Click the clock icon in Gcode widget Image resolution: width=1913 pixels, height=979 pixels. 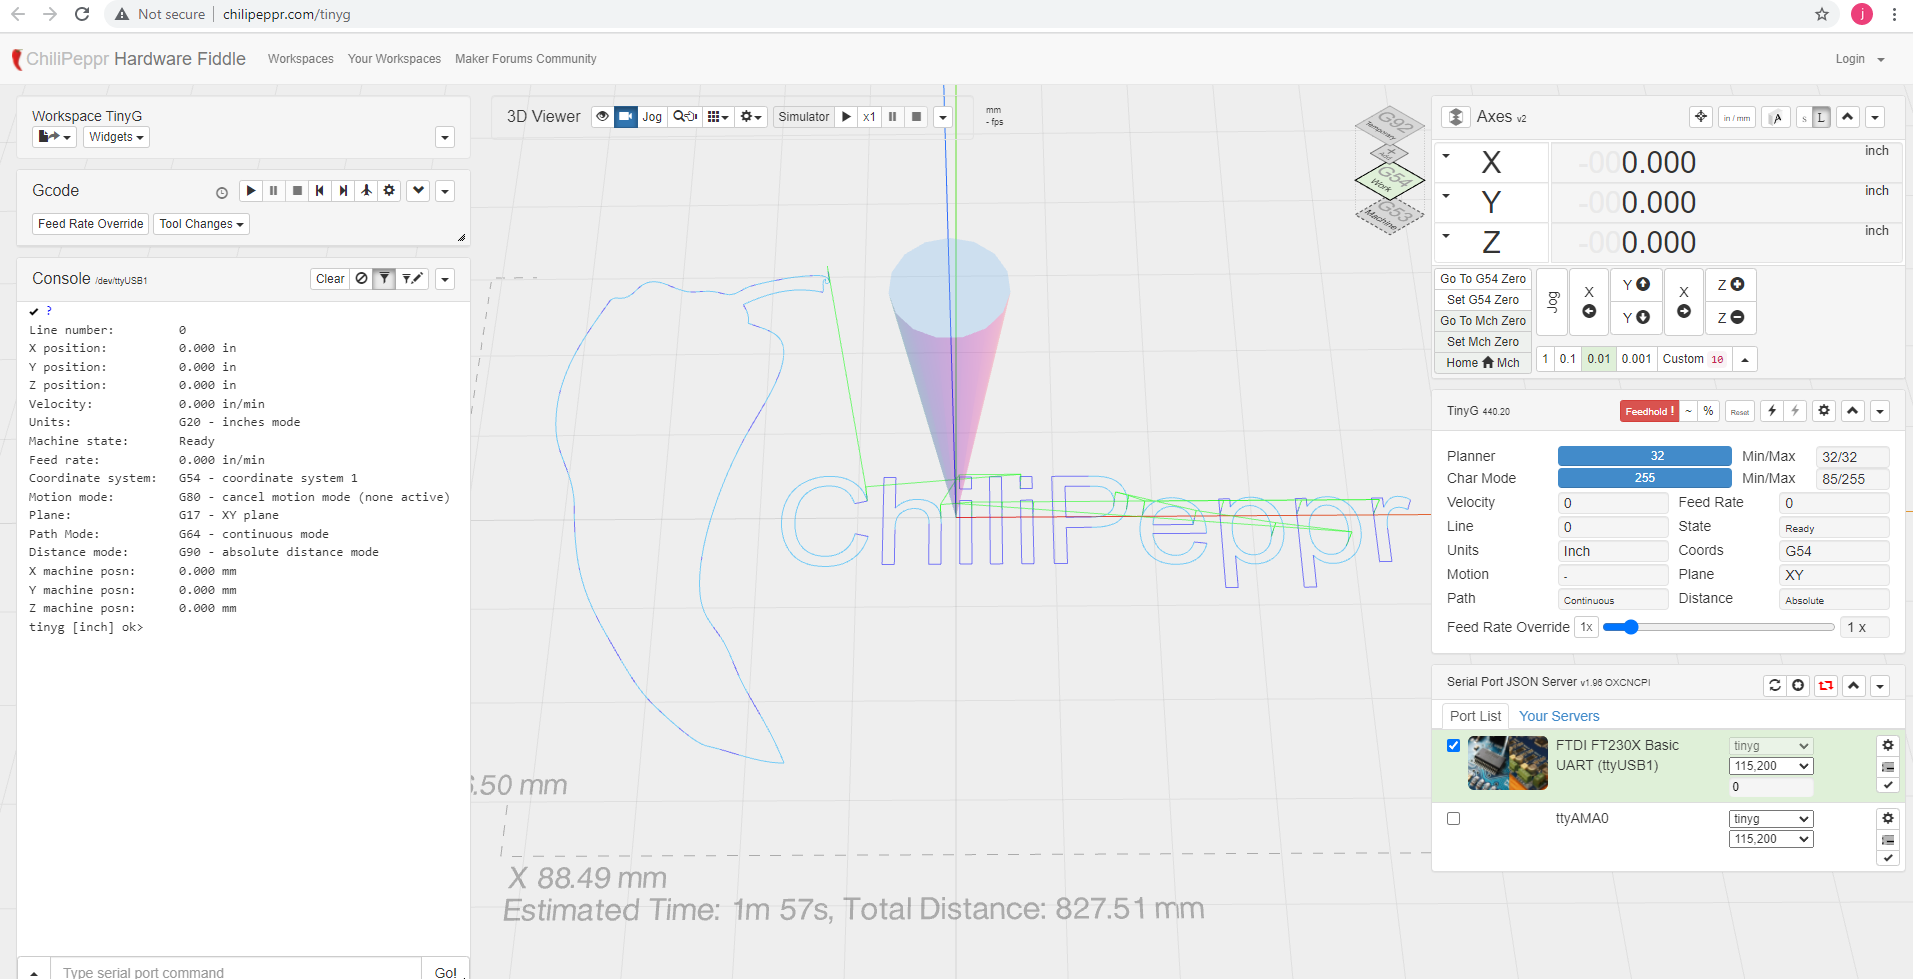pyautogui.click(x=222, y=193)
